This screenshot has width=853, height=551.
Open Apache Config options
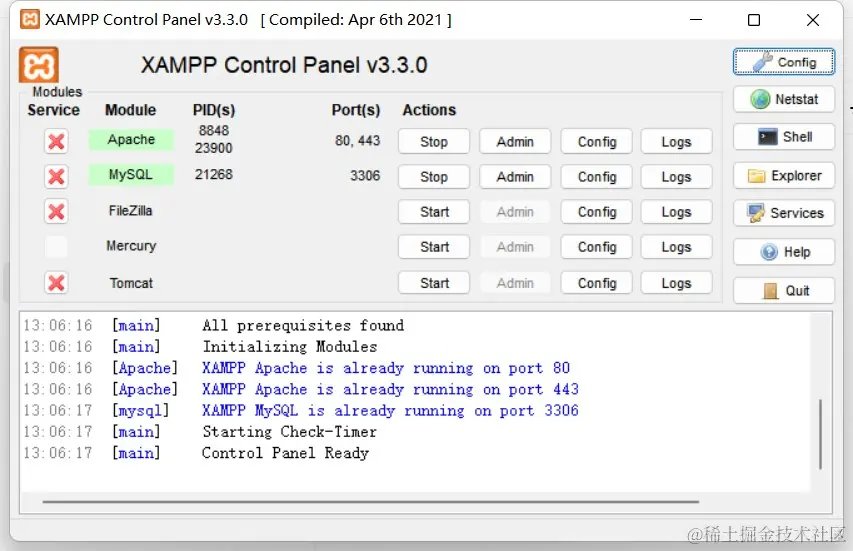(597, 141)
